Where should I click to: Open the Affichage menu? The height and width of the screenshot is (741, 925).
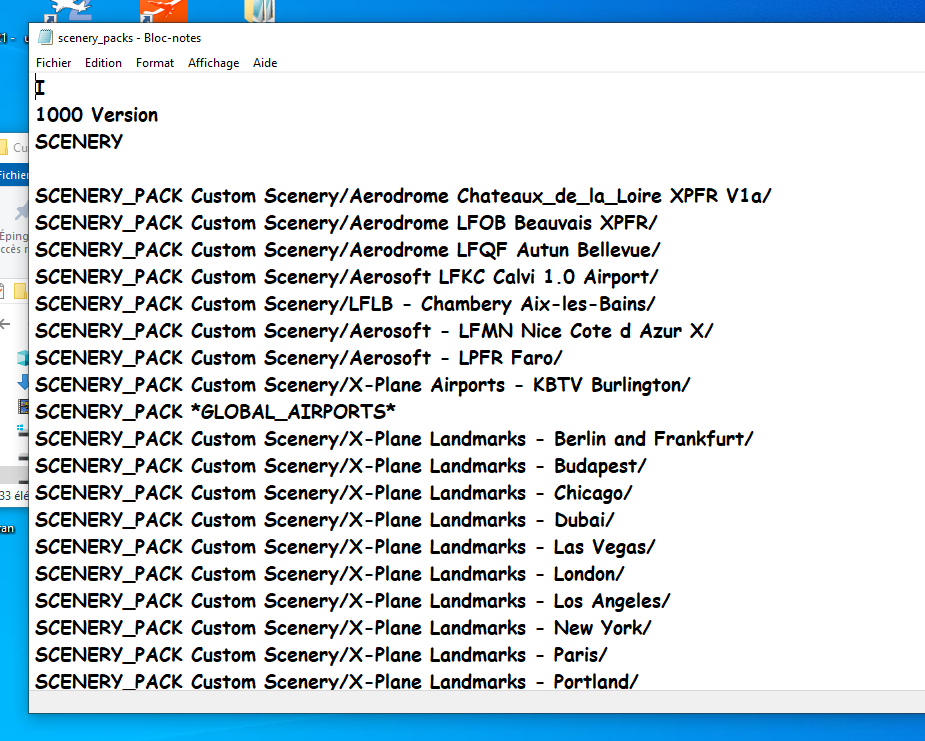pos(214,63)
